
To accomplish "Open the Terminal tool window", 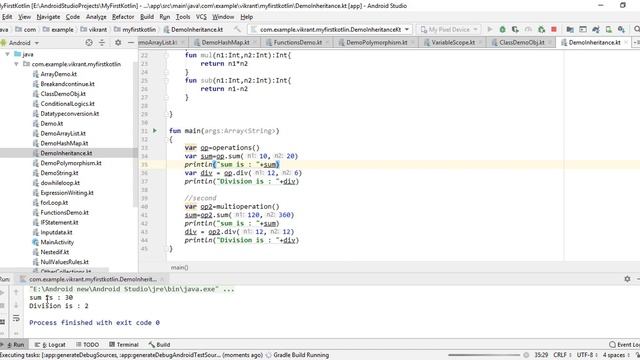I will point(124,344).
